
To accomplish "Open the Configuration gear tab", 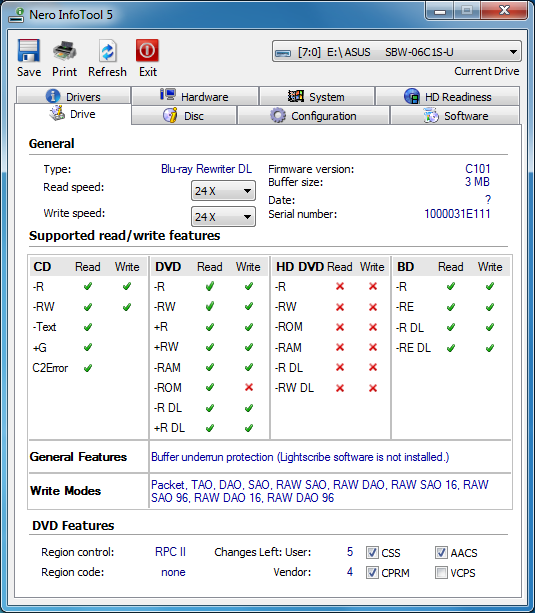I will click(313, 116).
